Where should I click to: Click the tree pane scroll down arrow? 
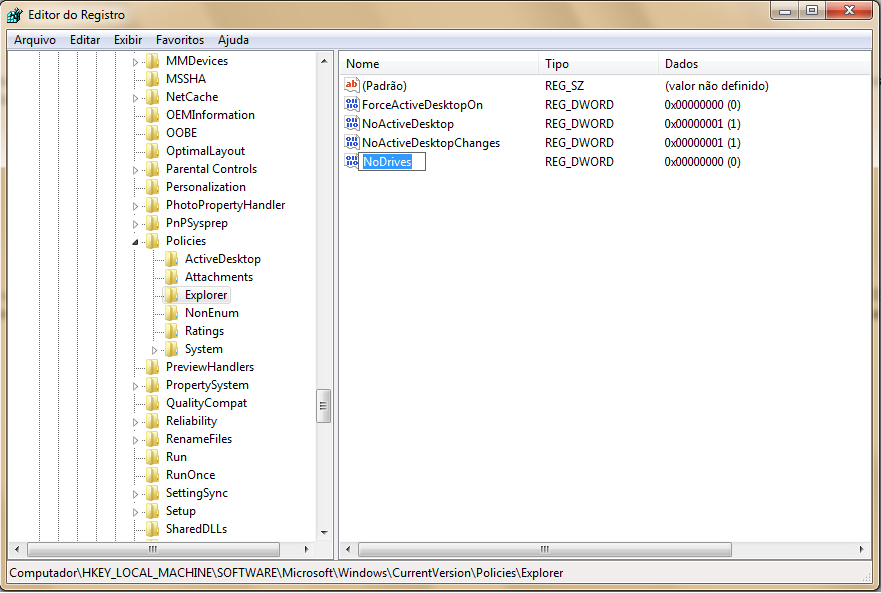tap(324, 532)
